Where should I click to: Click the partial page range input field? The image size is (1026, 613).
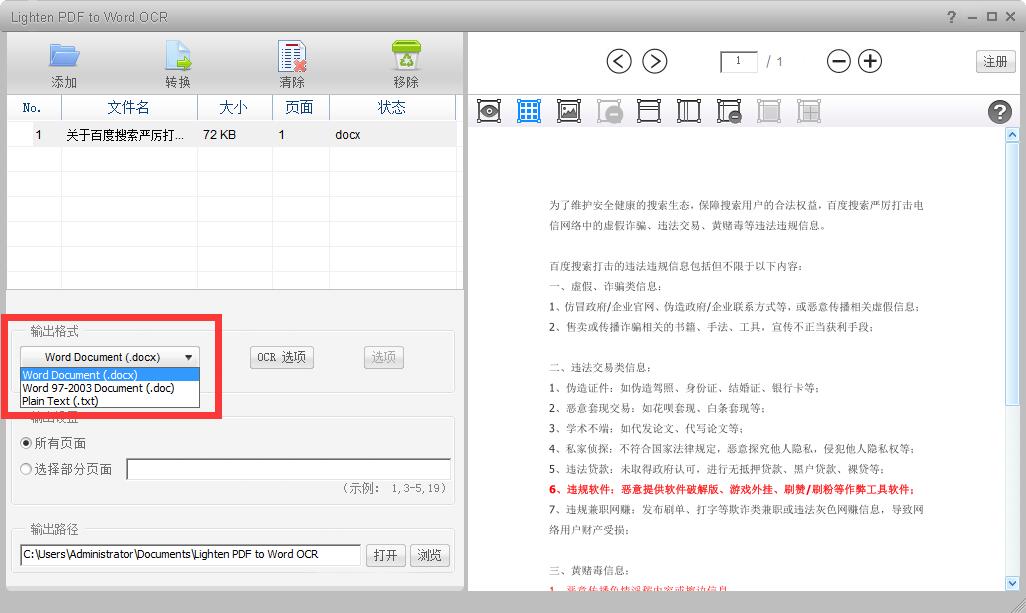point(289,469)
